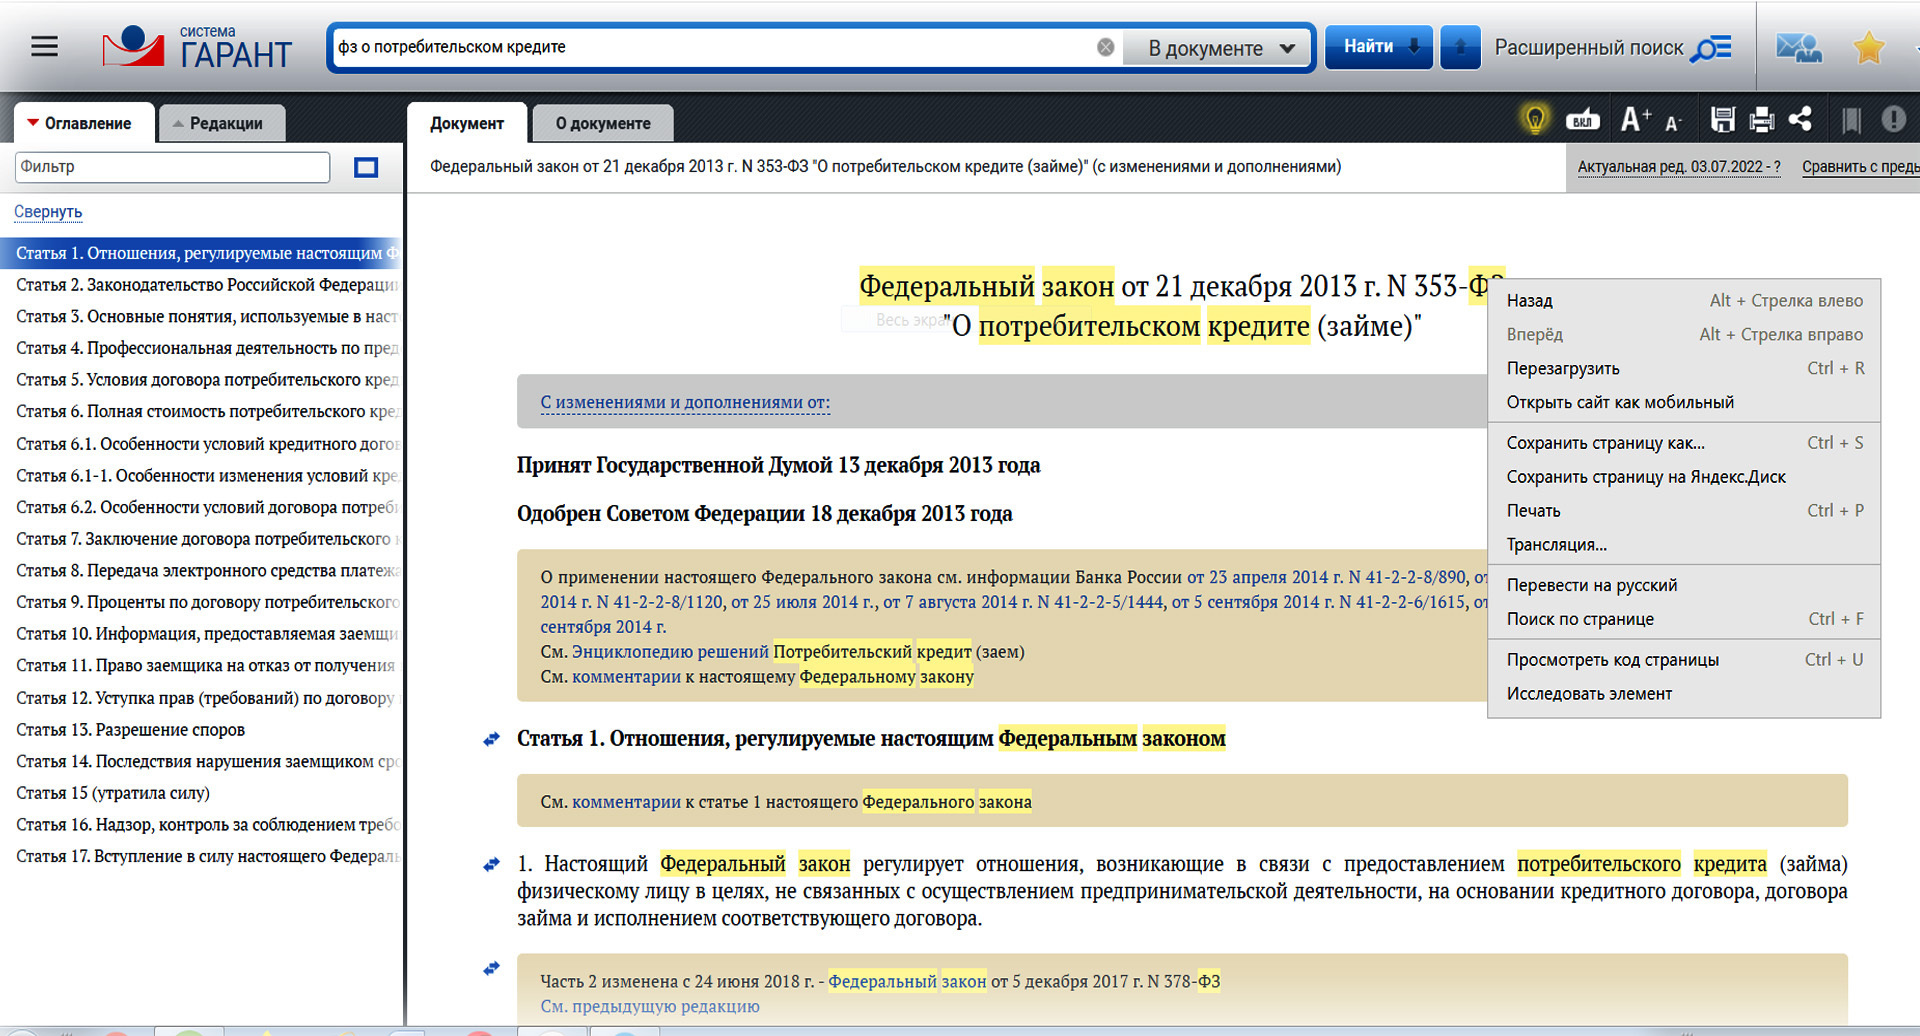
Task: Choose 'Поиск по странице' in context menu
Action: pos(1580,619)
